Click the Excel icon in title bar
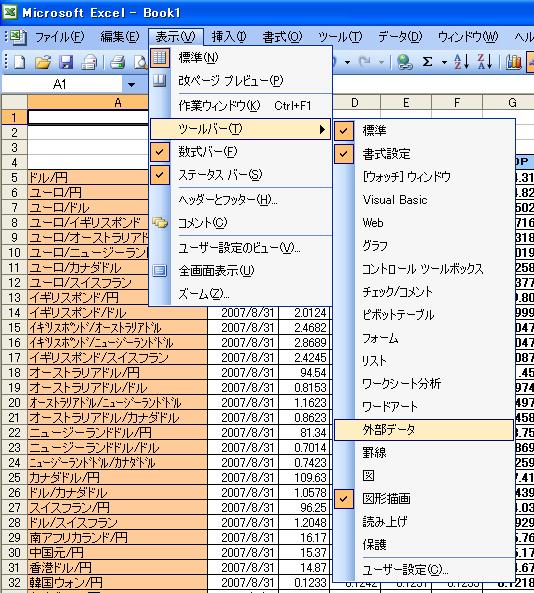534x593 pixels. [9, 12]
